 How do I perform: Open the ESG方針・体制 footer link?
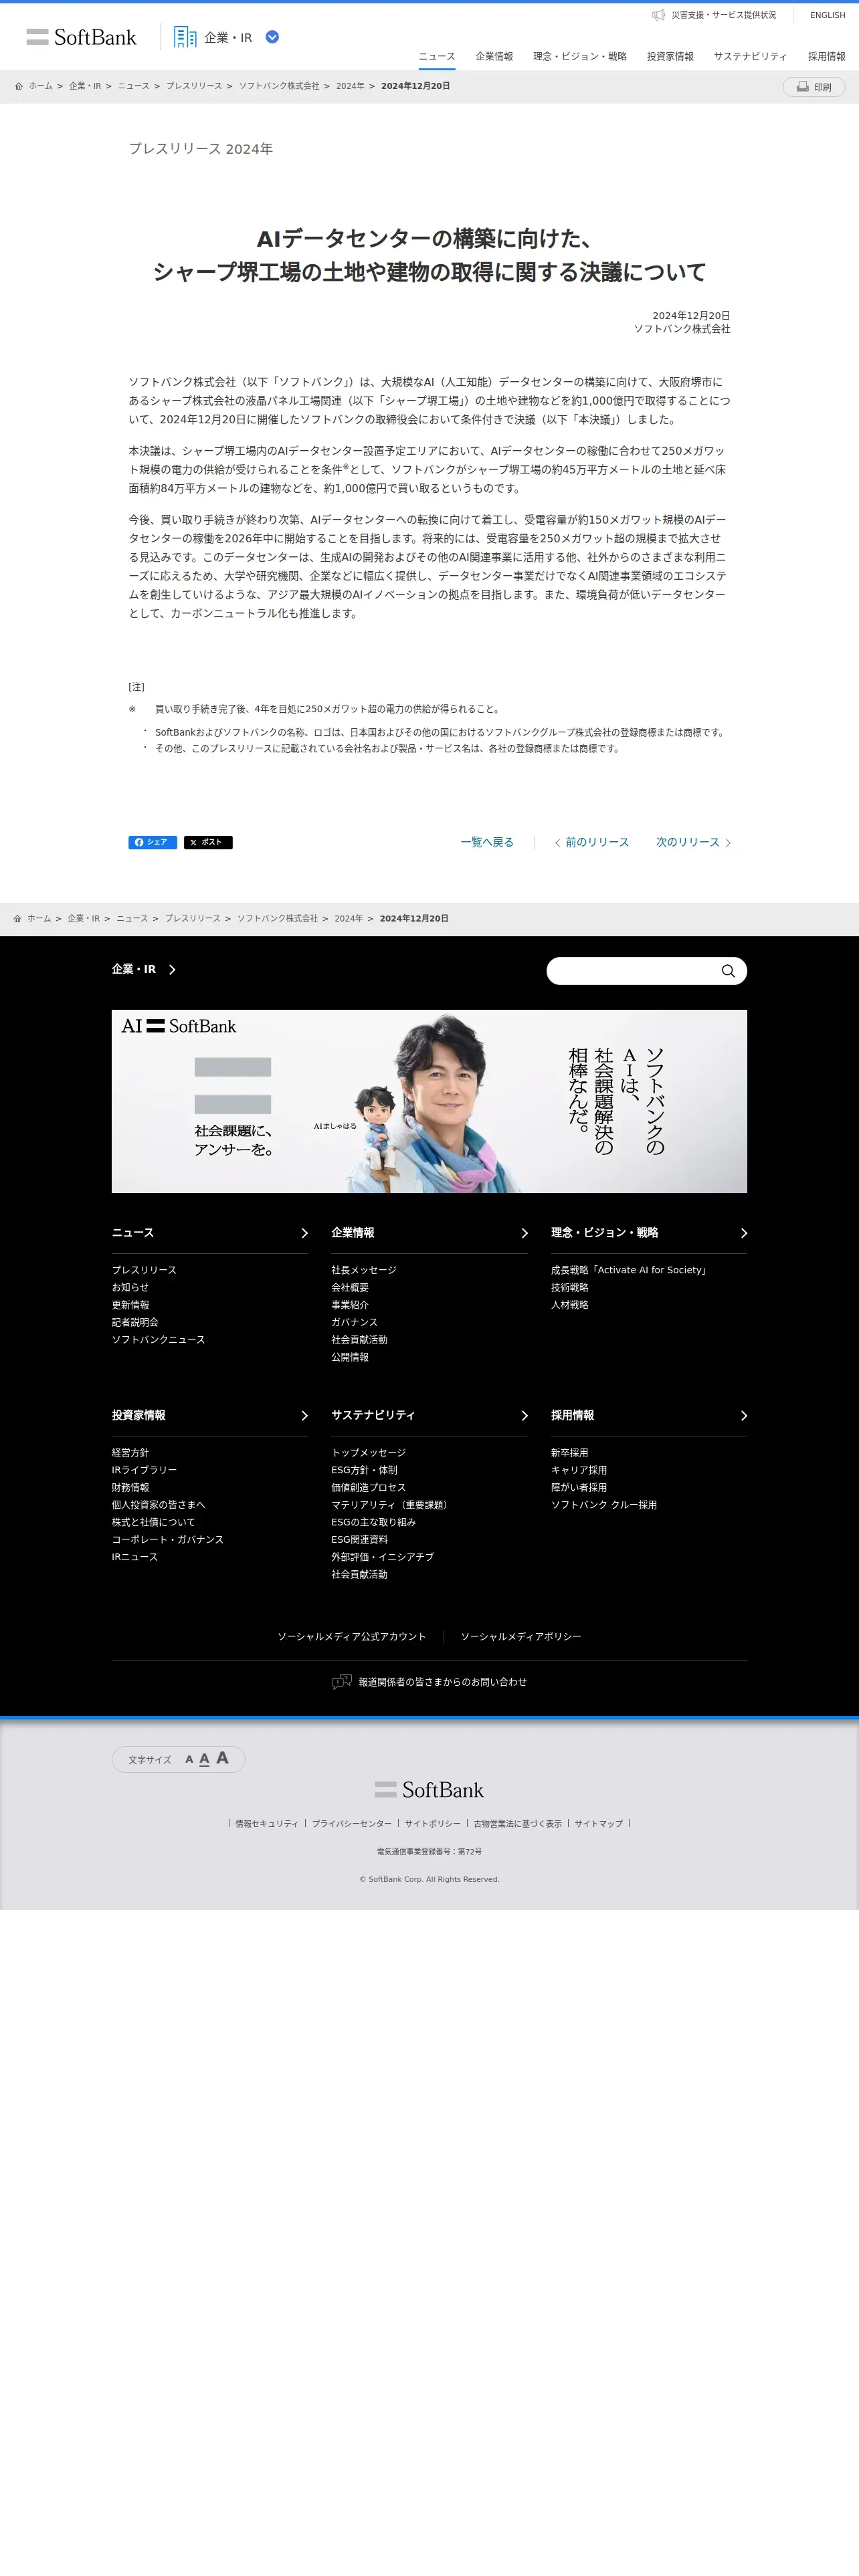(364, 1470)
